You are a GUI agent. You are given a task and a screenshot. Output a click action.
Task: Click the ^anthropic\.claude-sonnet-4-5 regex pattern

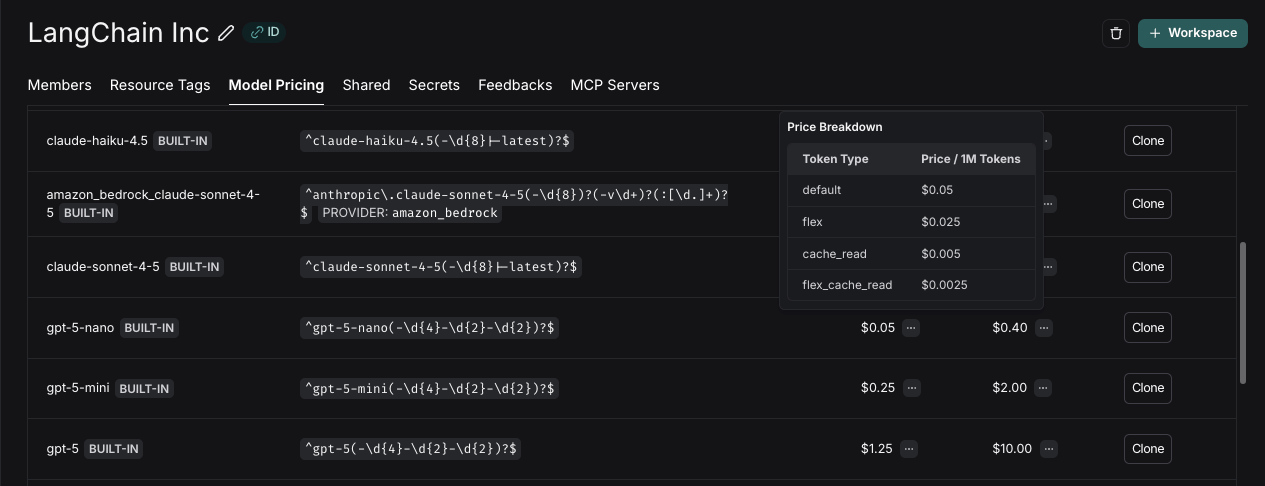point(515,204)
